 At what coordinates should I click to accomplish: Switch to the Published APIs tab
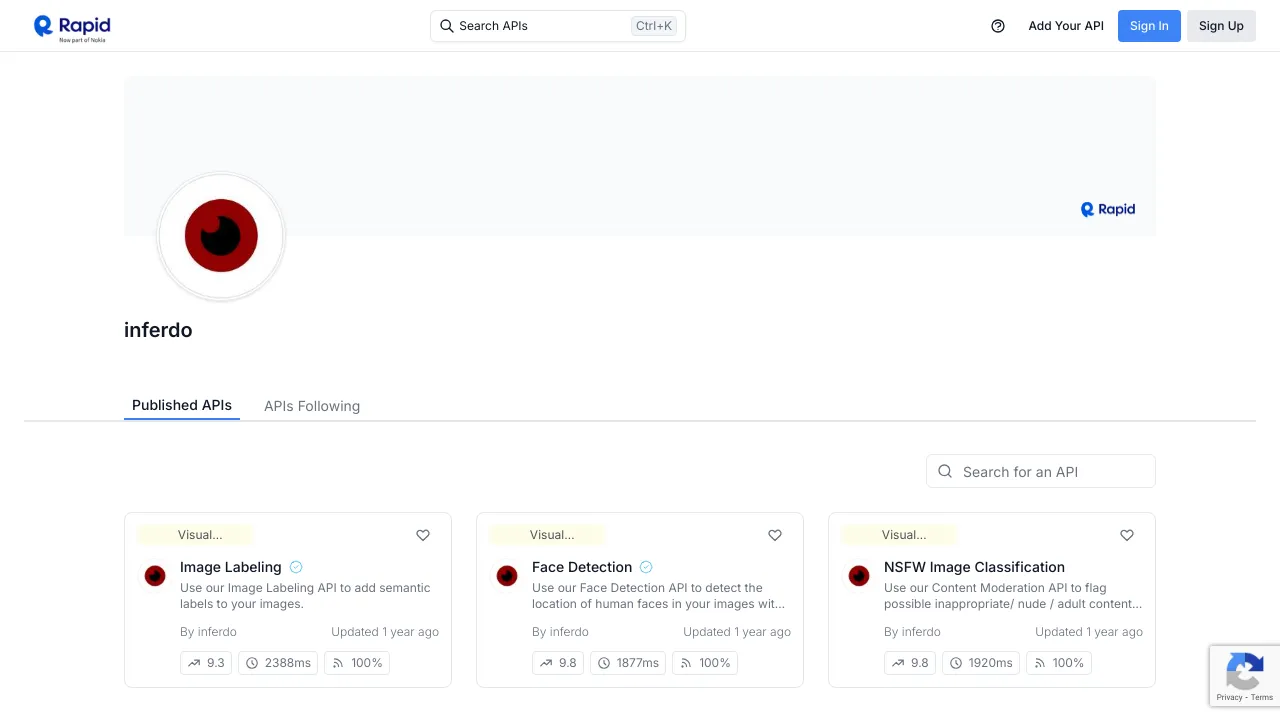point(182,405)
